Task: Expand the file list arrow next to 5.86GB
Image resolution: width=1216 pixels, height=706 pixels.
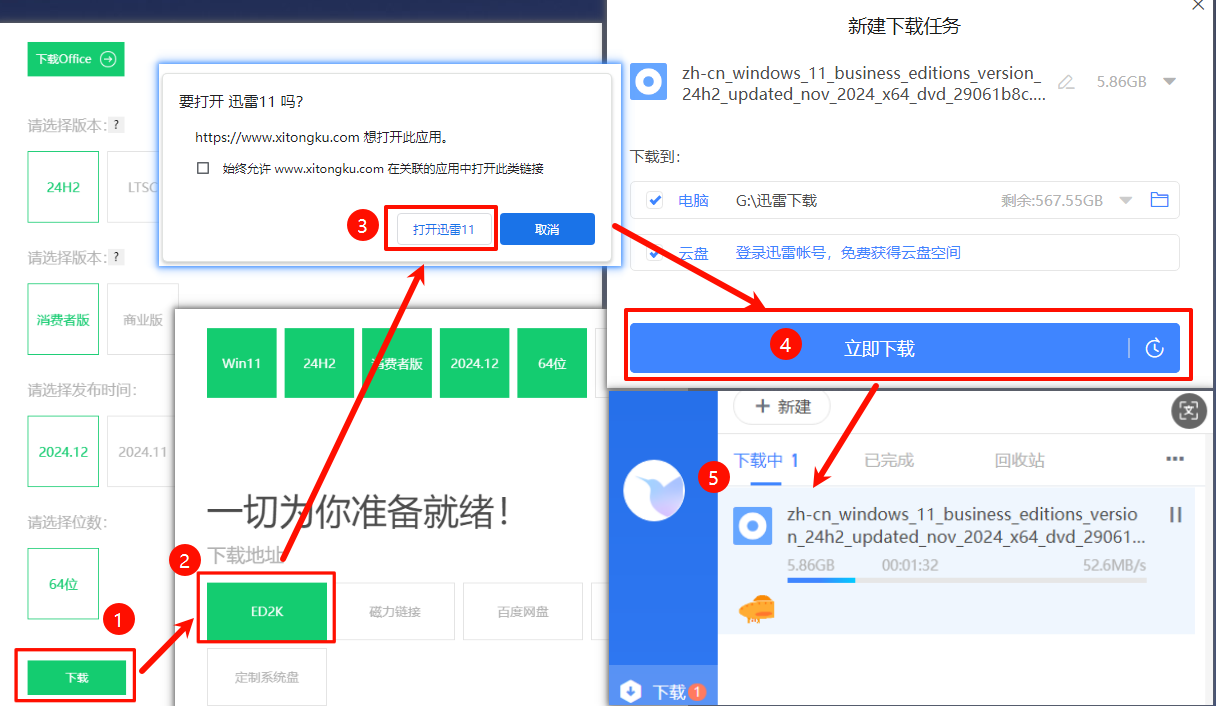Action: (1169, 82)
